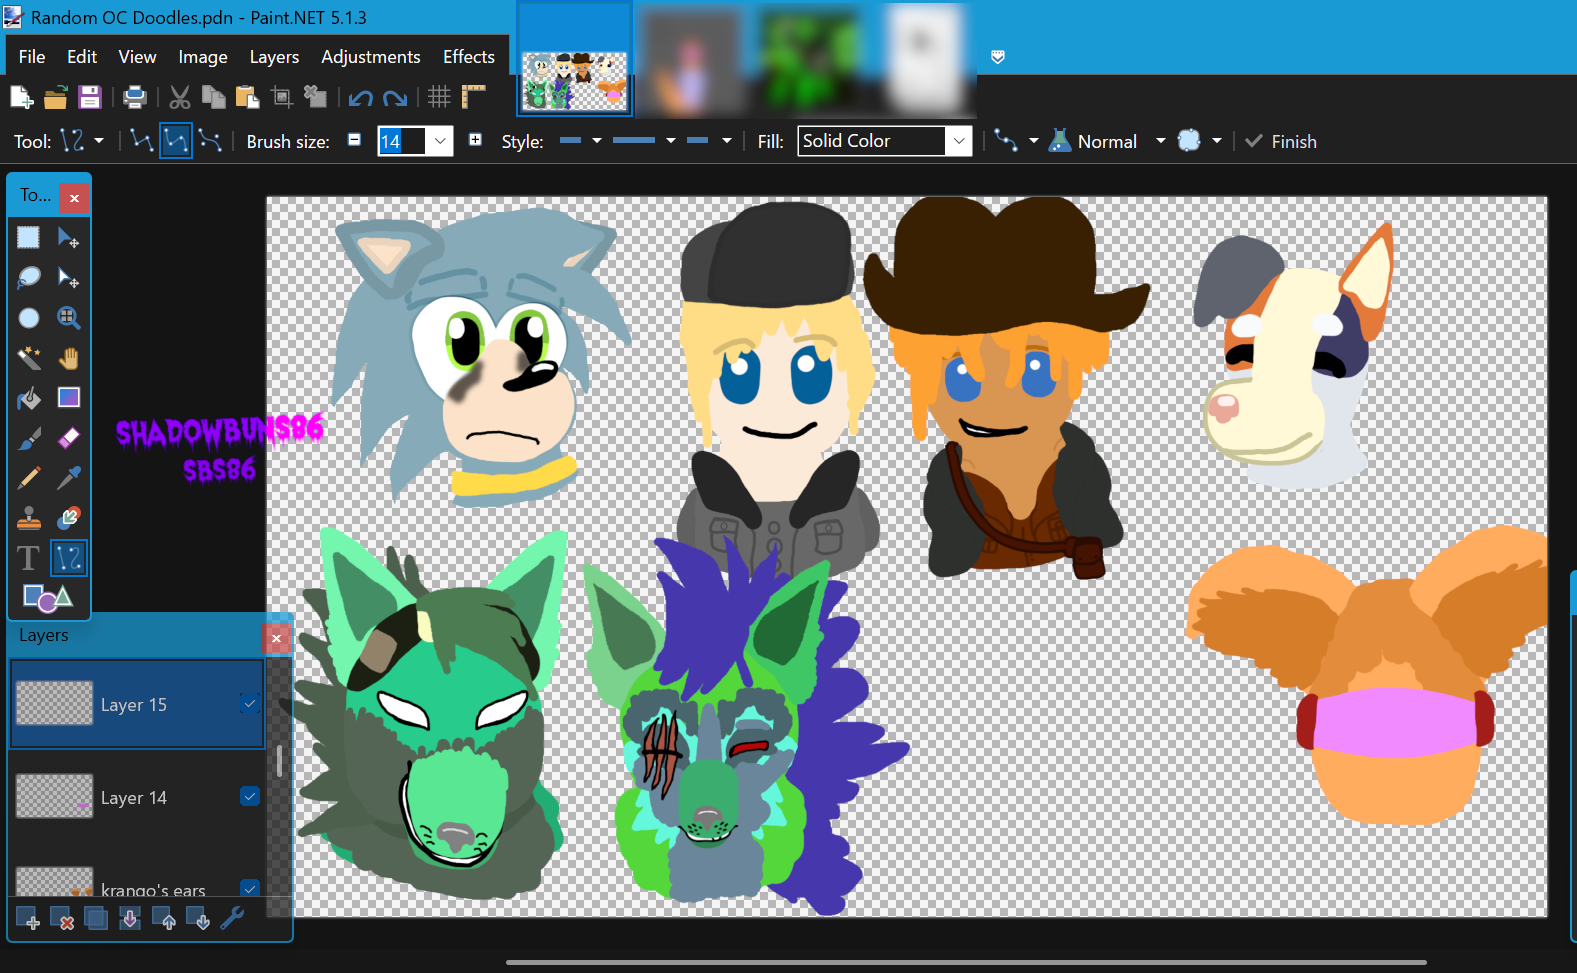1577x973 pixels.
Task: Open layer properties wrench icon
Action: 232,918
